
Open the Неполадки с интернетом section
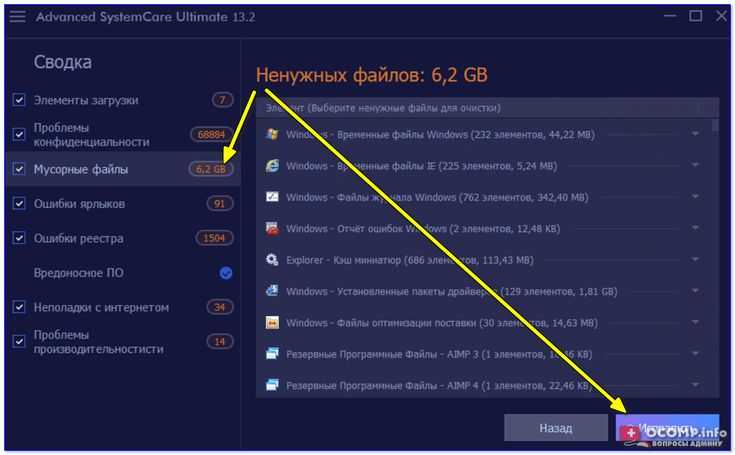coord(101,307)
